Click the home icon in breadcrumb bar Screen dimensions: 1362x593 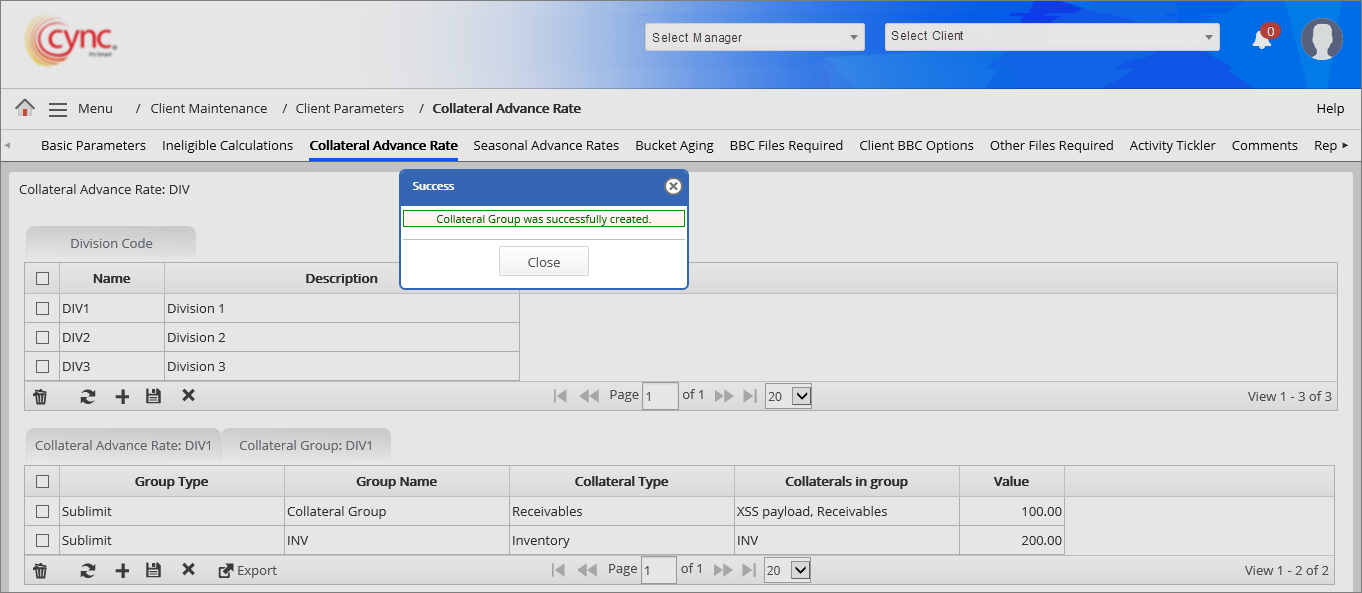[25, 108]
